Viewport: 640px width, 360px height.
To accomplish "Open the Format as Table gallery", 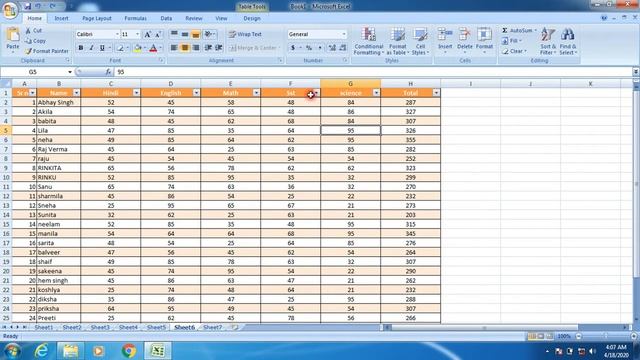I will (x=397, y=41).
